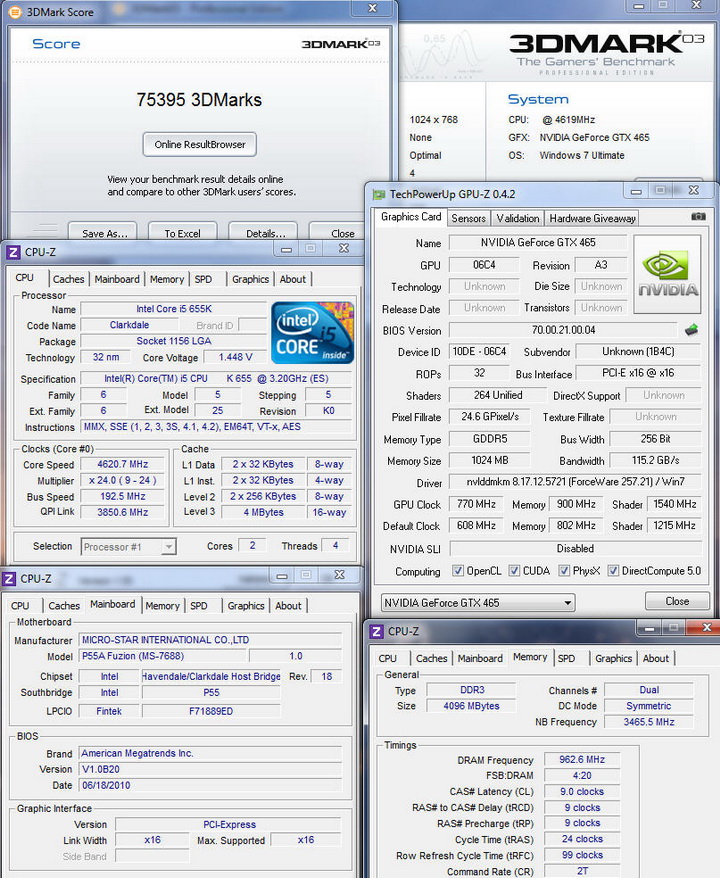Toggle the PhysX checkbox
This screenshot has height=878, width=720.
point(564,571)
